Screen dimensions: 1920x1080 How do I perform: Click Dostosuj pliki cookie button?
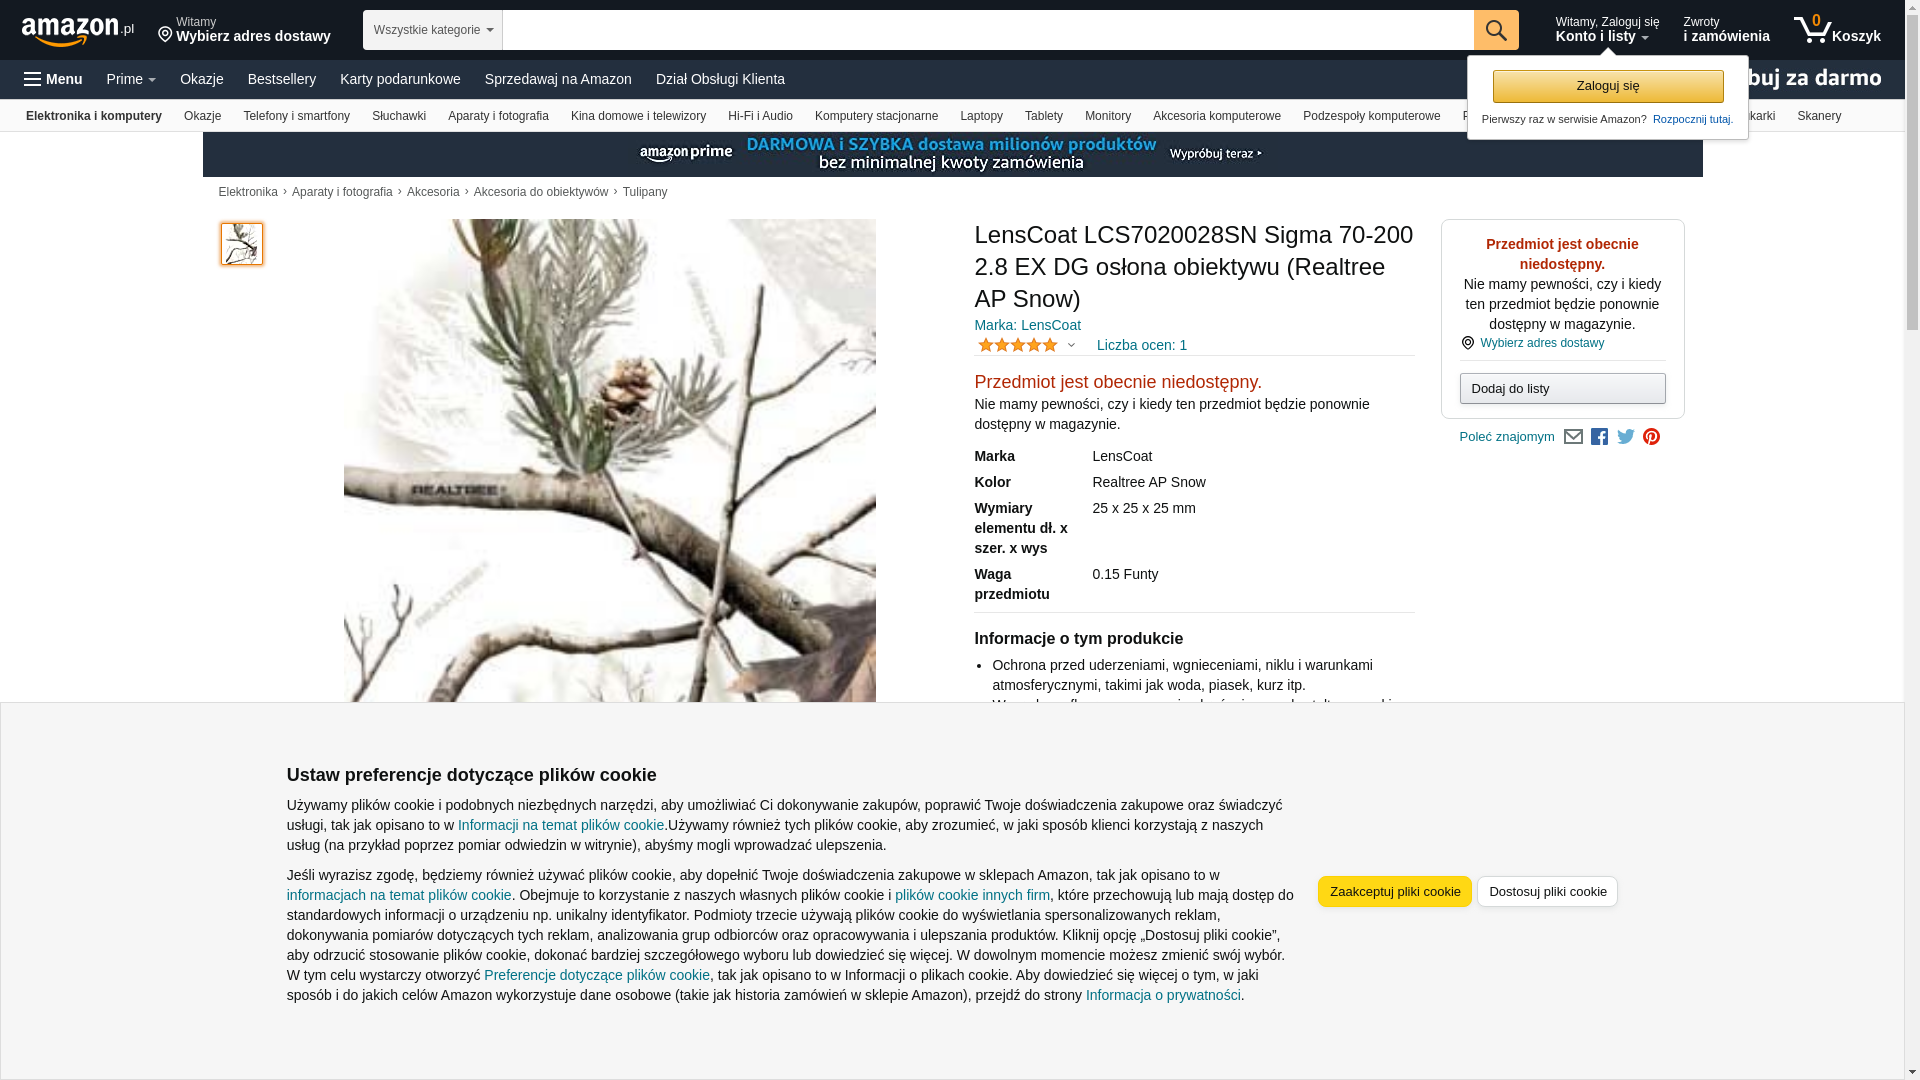pyautogui.click(x=1547, y=892)
